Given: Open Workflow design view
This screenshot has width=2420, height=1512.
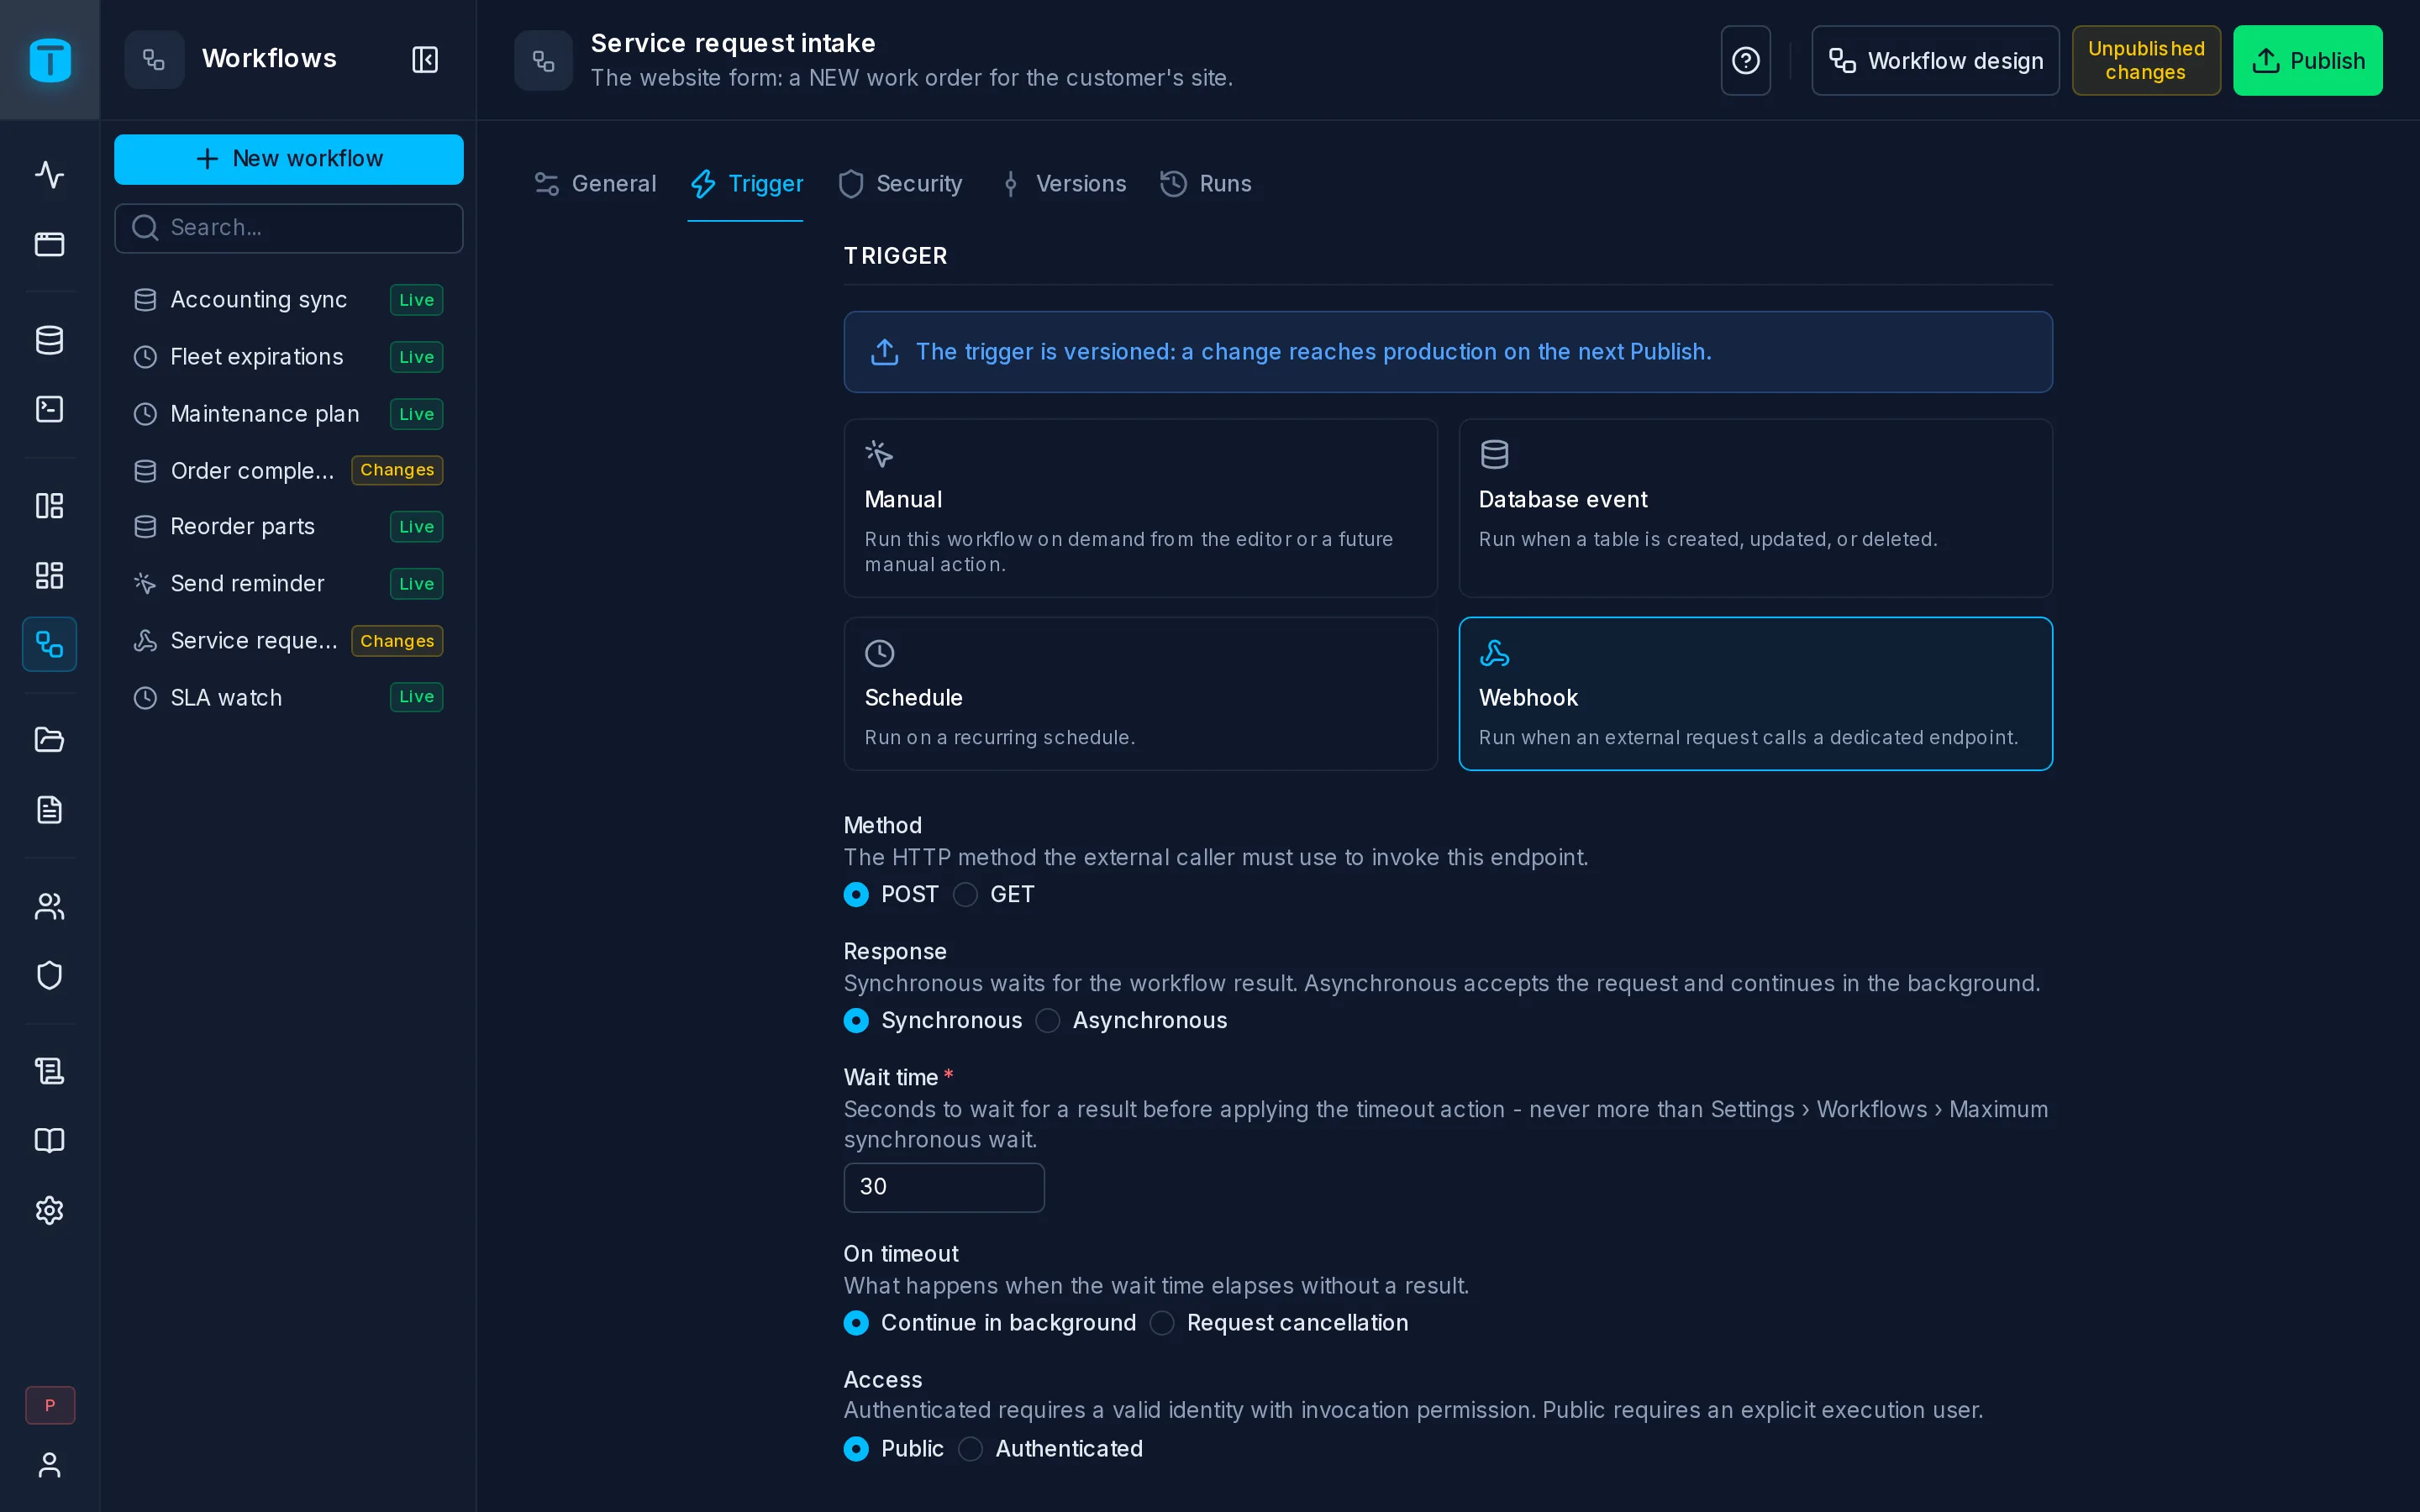Looking at the screenshot, I should pos(1935,60).
